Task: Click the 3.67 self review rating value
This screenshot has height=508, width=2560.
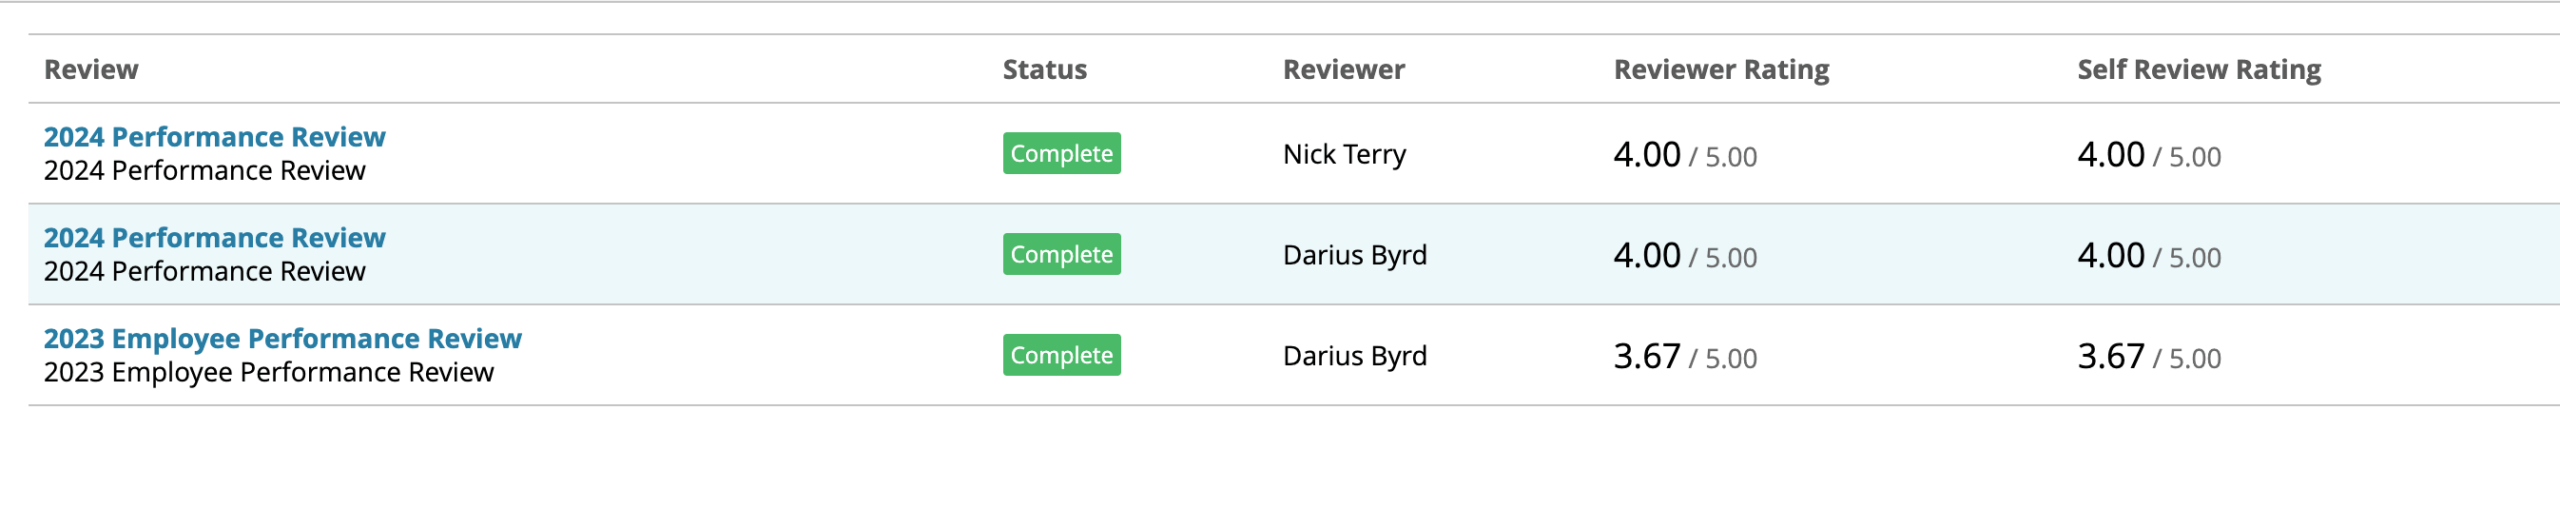Action: (2110, 357)
